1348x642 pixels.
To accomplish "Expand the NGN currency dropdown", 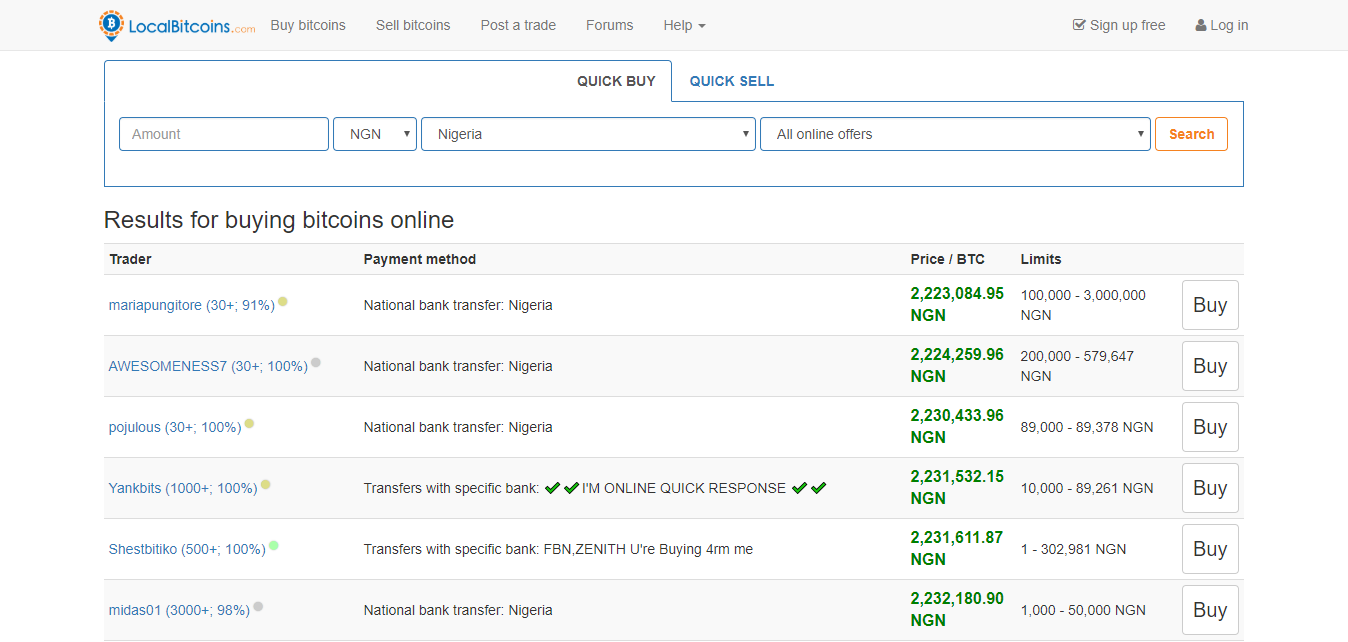I will coord(375,134).
